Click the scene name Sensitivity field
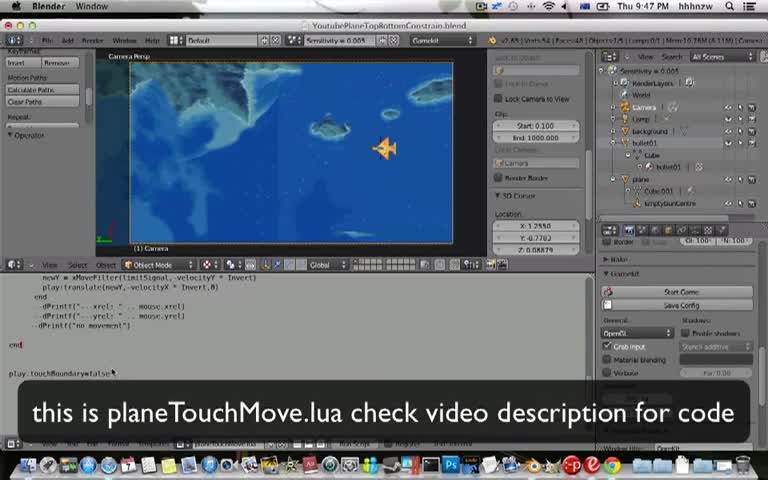768x480 pixels. tap(339, 40)
